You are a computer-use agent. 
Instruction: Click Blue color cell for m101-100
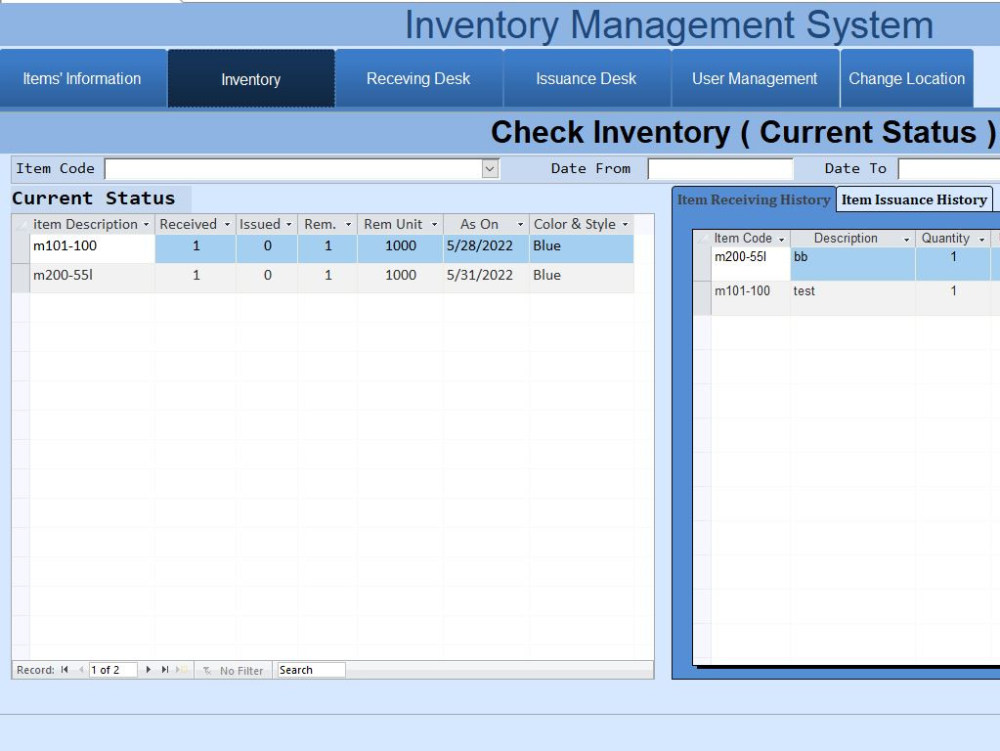(581, 249)
